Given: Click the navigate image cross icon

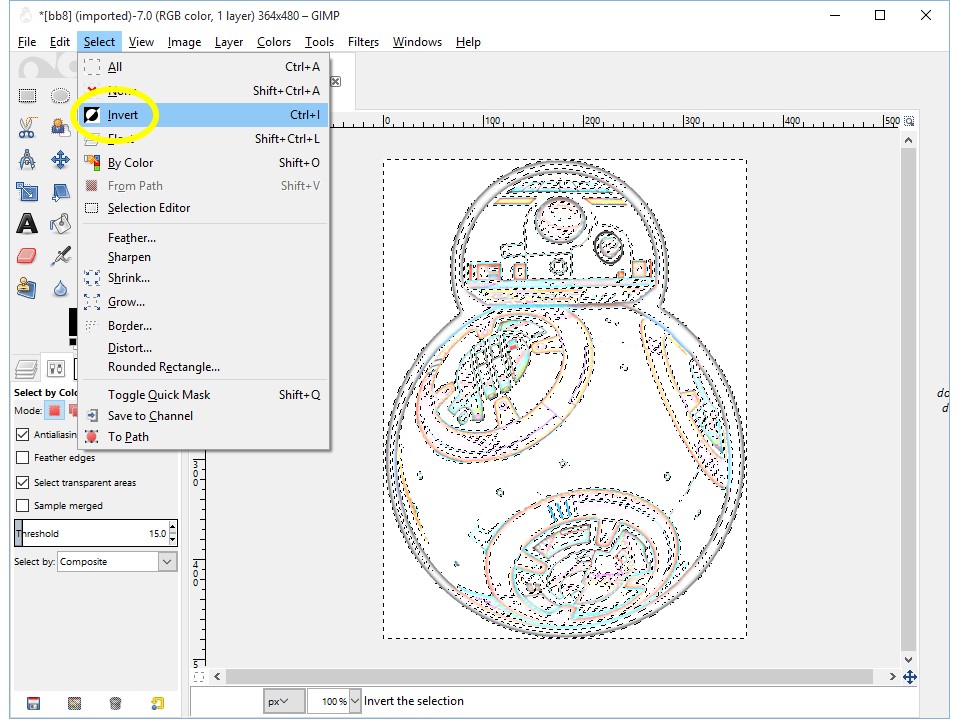Looking at the screenshot, I should click(909, 677).
